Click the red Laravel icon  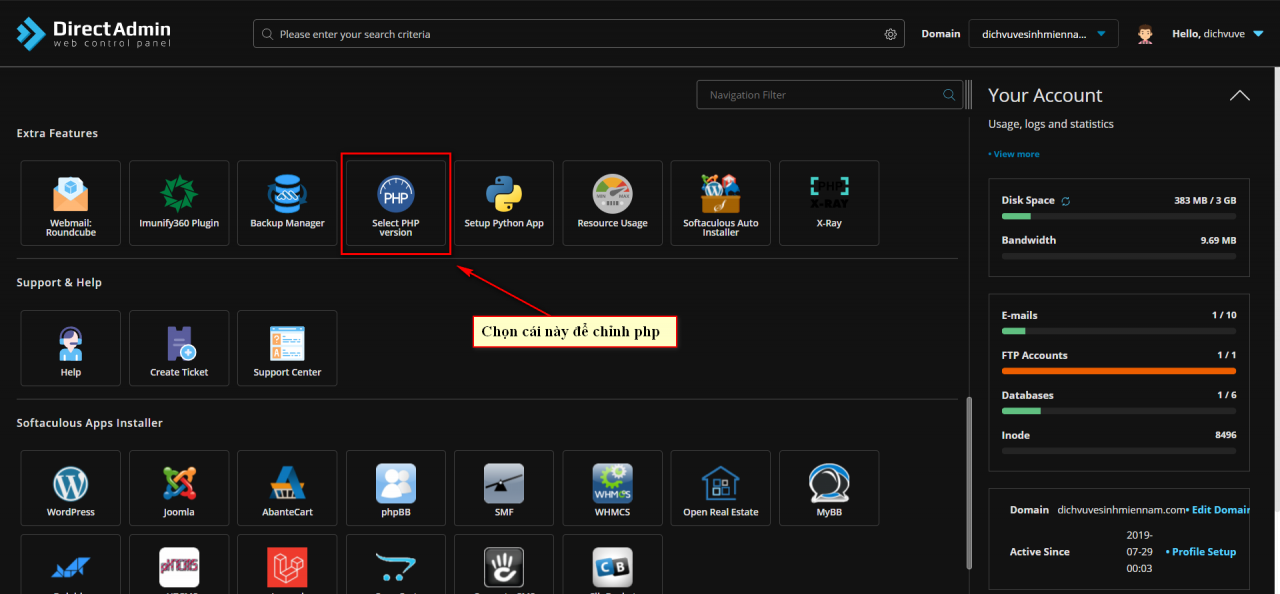coord(287,567)
